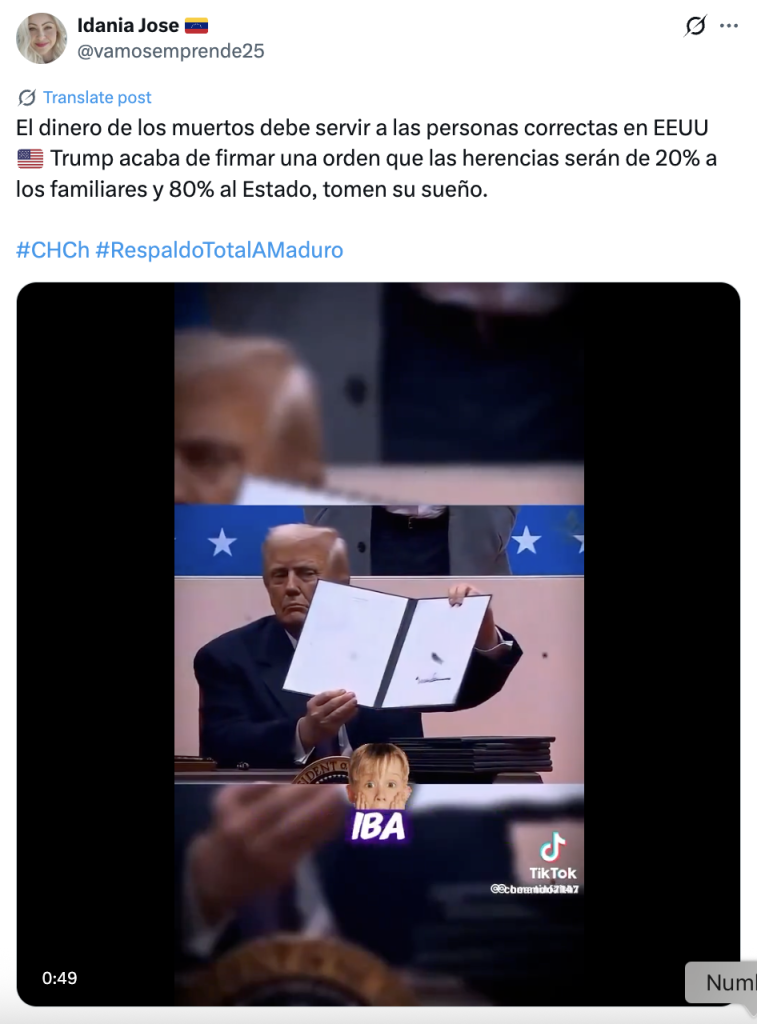This screenshot has height=1024, width=757.
Task: Open the #CHCh hashtag
Action: click(x=52, y=250)
